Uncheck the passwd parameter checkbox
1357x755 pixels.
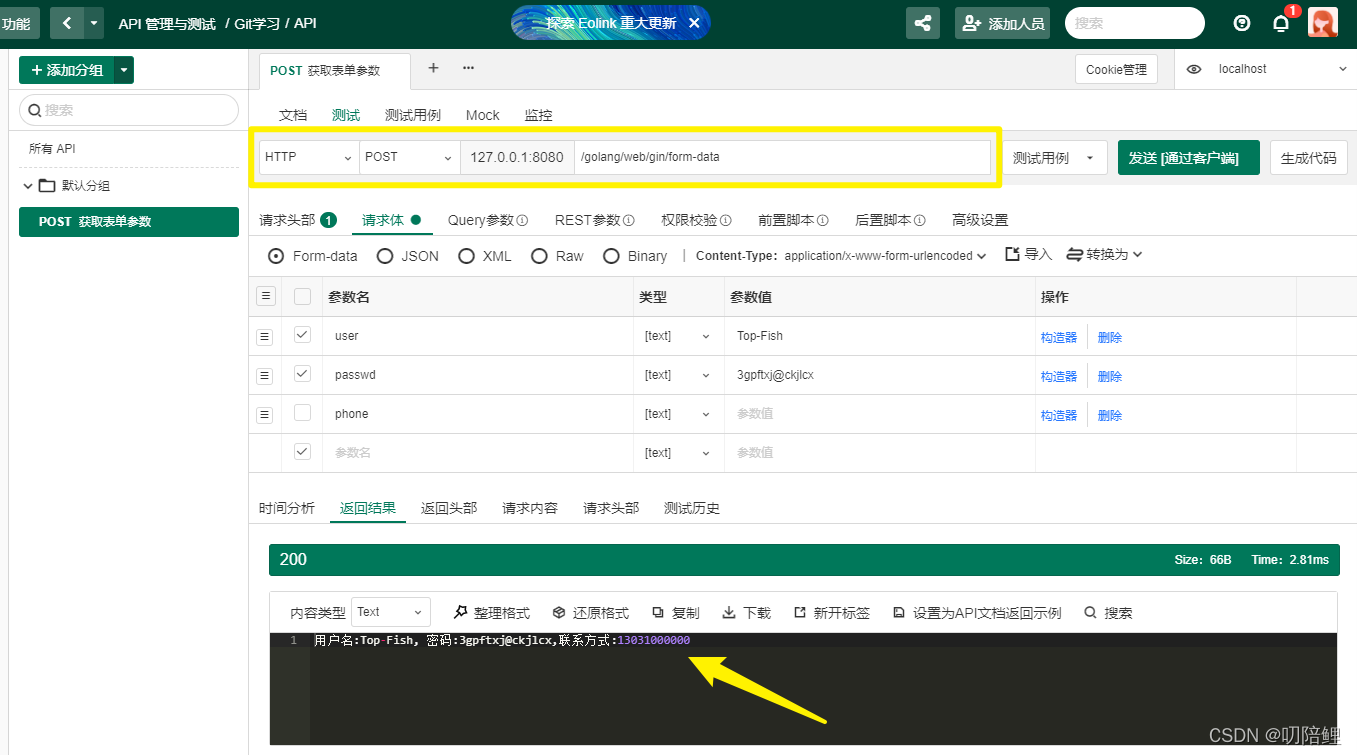point(302,374)
